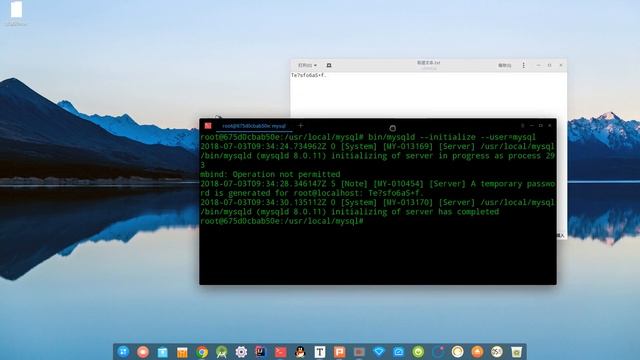This screenshot has height=360, width=640.
Task: Click the red terminal app icon in title bar
Action: (208, 126)
